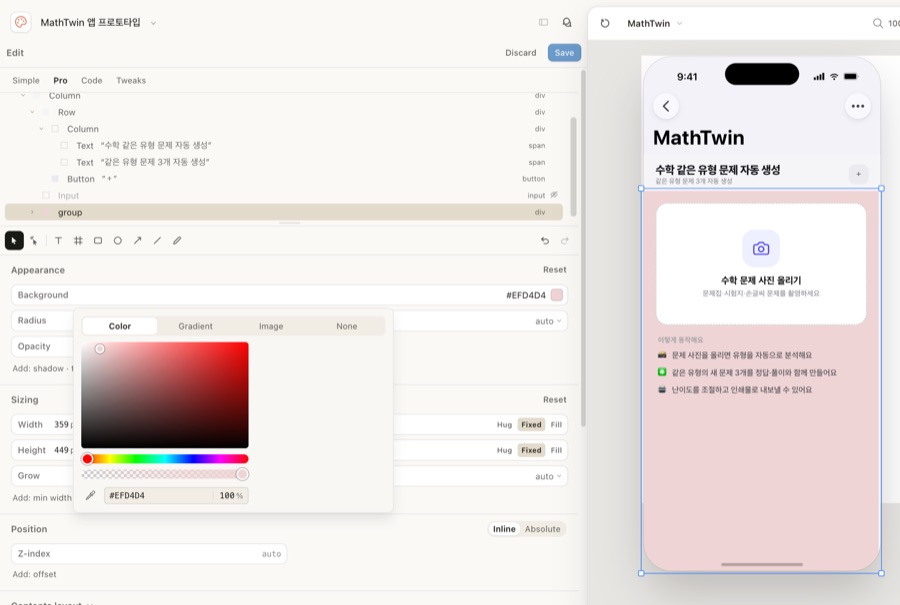Open the chat comments icon
The height and width of the screenshot is (605, 900).
(567, 22)
